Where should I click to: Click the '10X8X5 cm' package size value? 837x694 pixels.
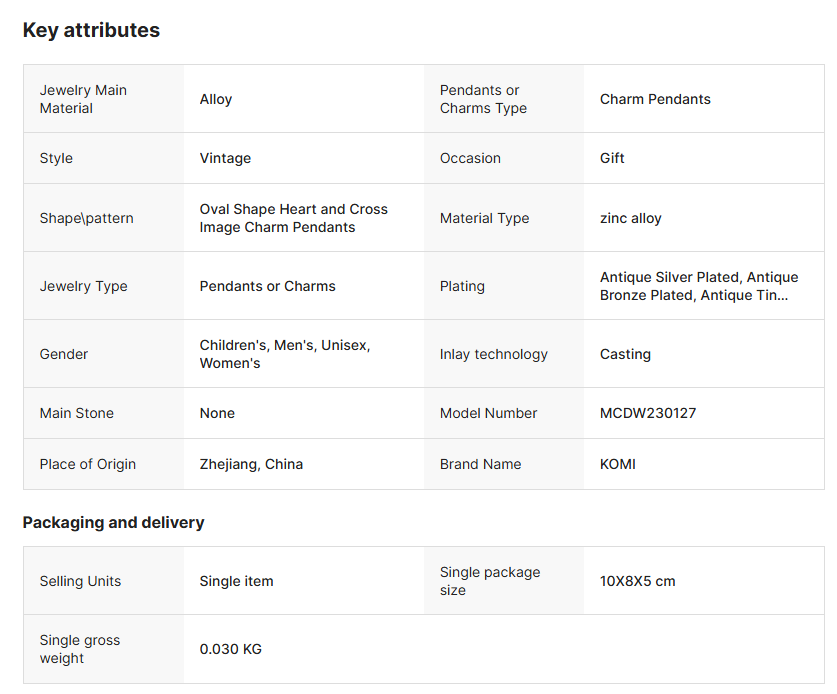637,581
